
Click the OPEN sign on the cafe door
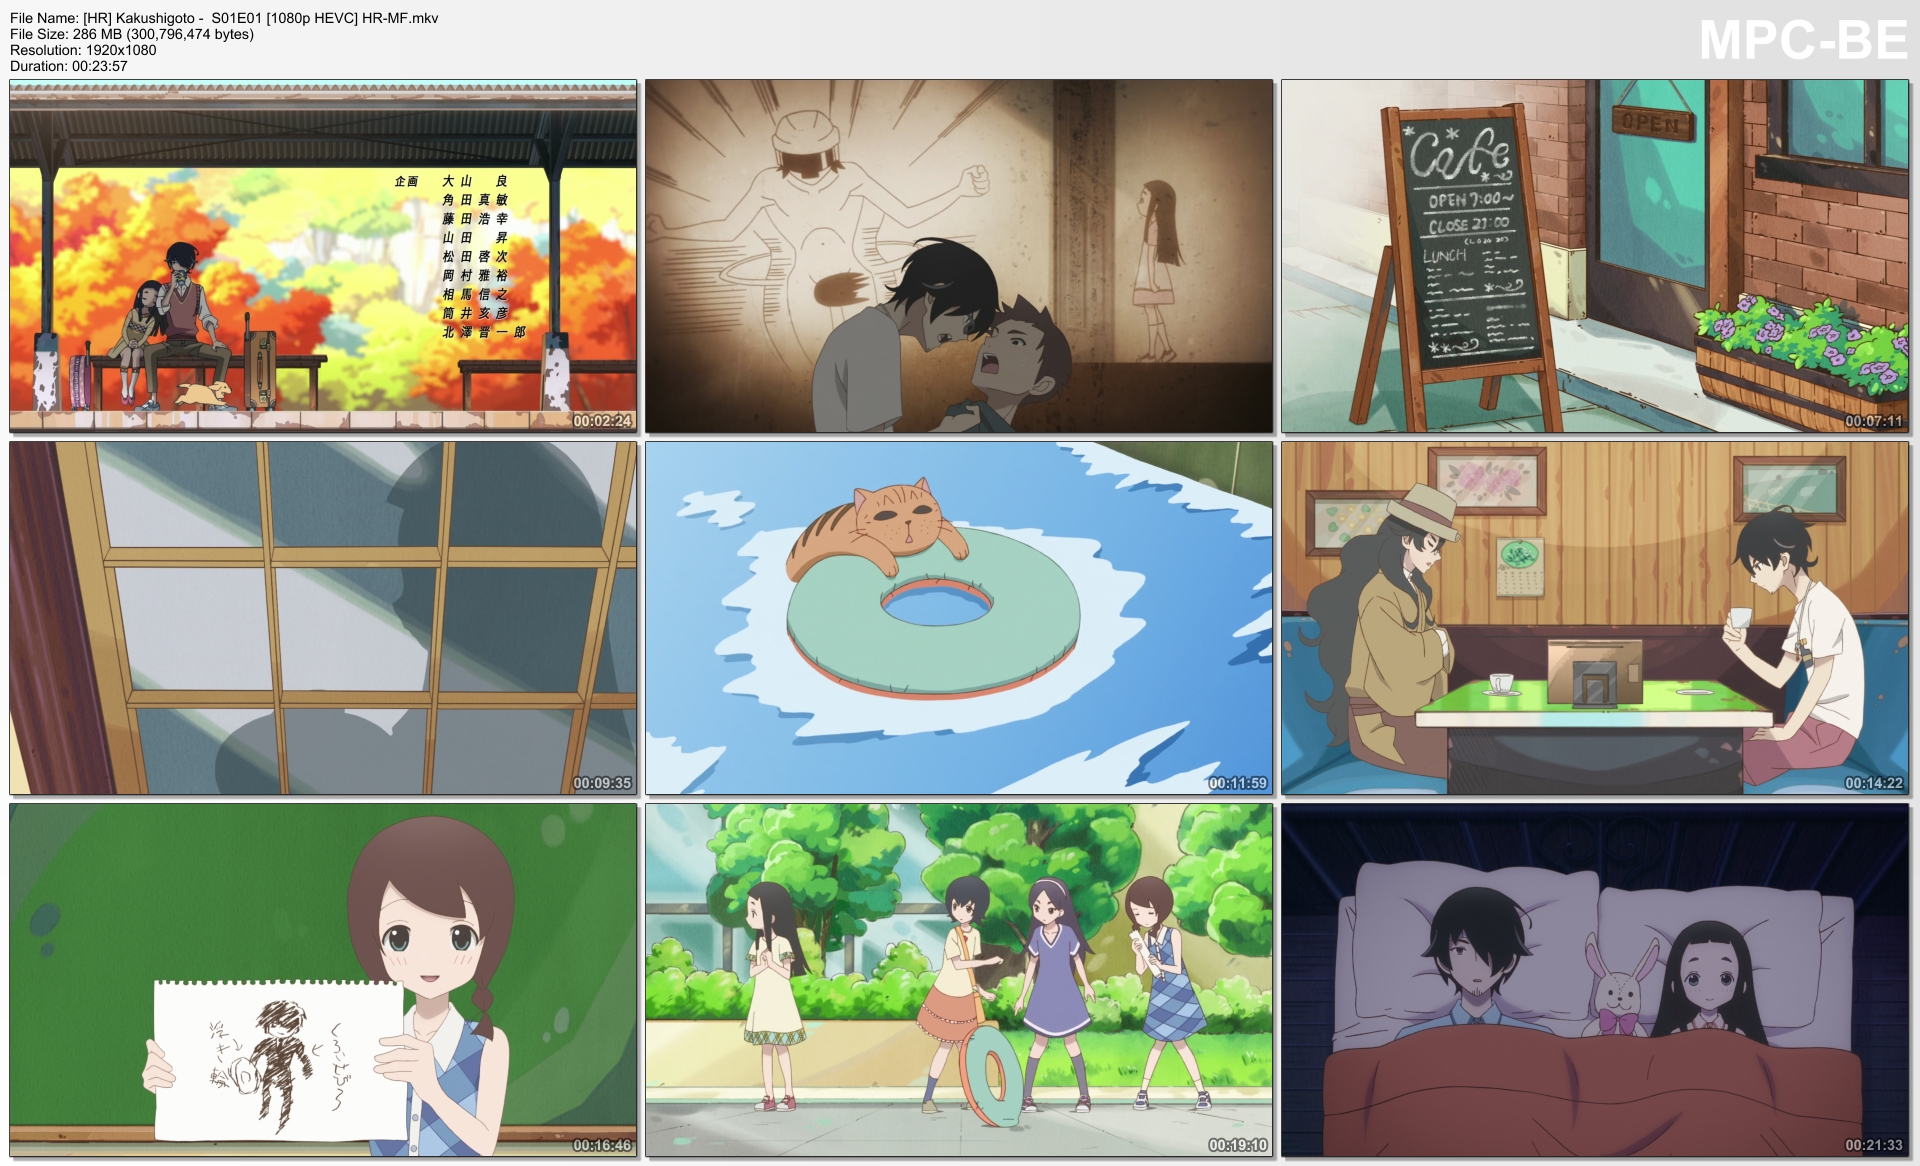click(x=1651, y=124)
